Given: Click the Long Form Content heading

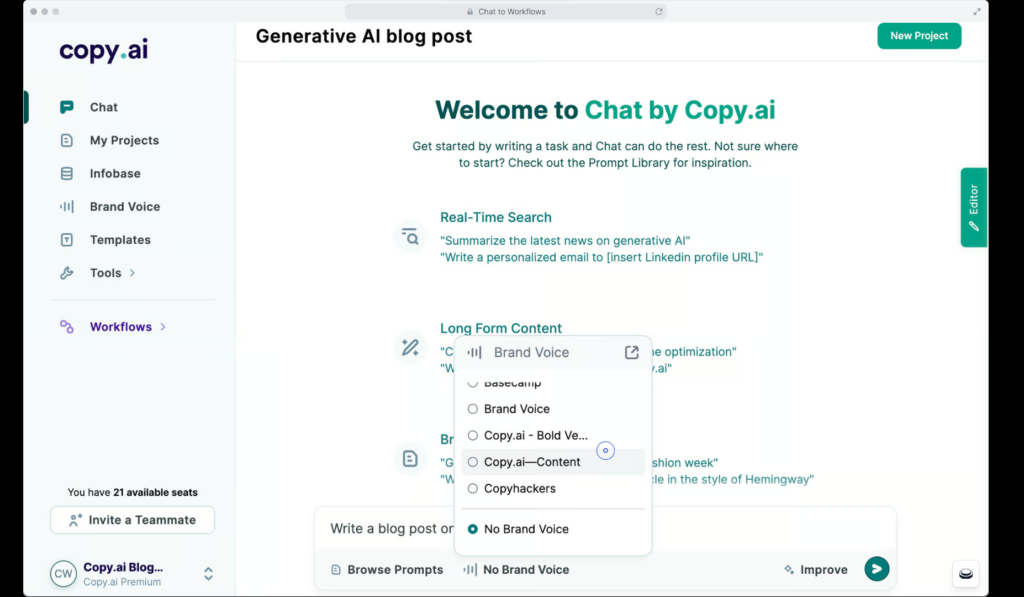Looking at the screenshot, I should coord(501,329).
